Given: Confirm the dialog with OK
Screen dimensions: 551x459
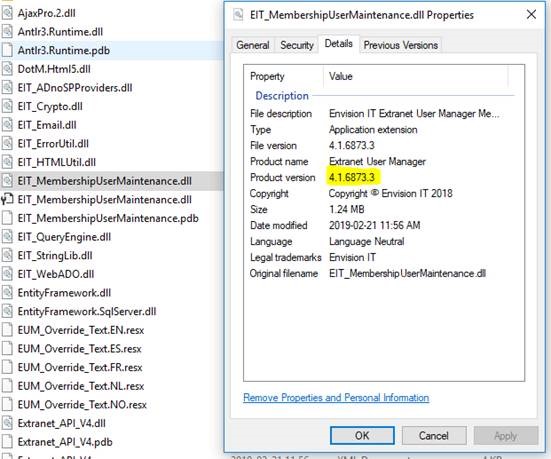Looking at the screenshot, I should (x=362, y=436).
